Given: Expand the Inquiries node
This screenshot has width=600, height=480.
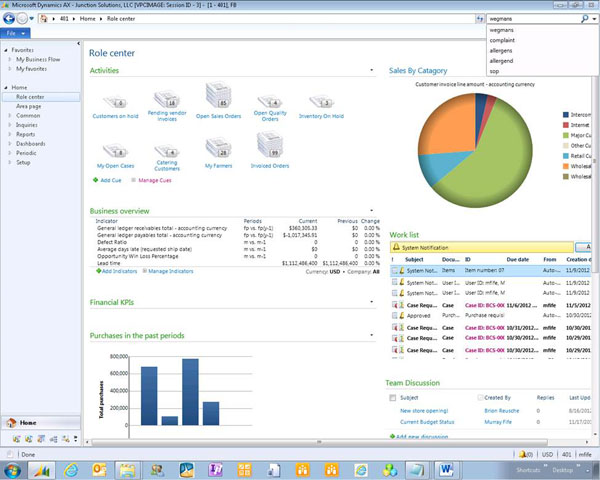Looking at the screenshot, I should 10,125.
